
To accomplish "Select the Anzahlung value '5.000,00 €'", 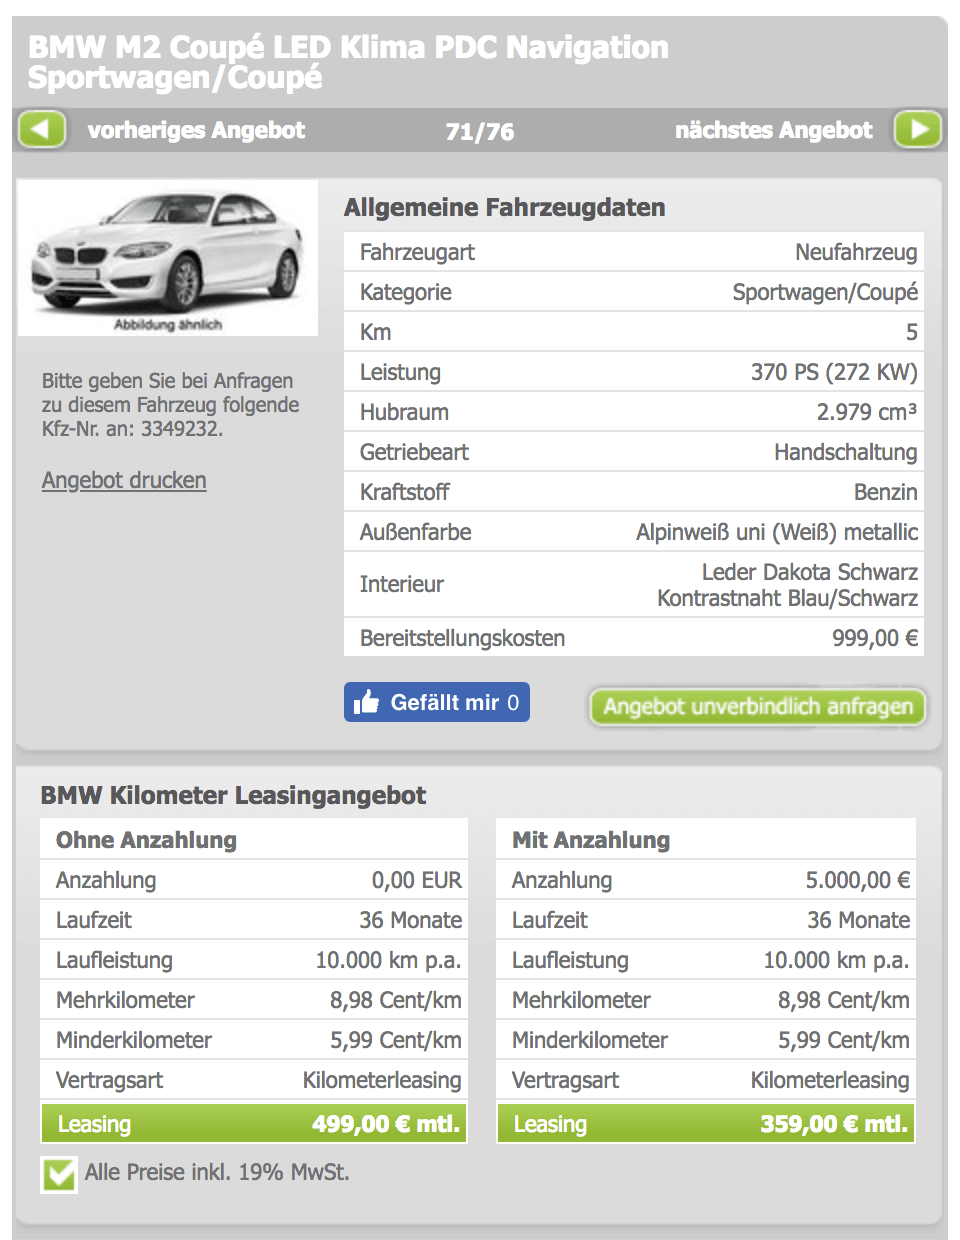I will tap(858, 880).
